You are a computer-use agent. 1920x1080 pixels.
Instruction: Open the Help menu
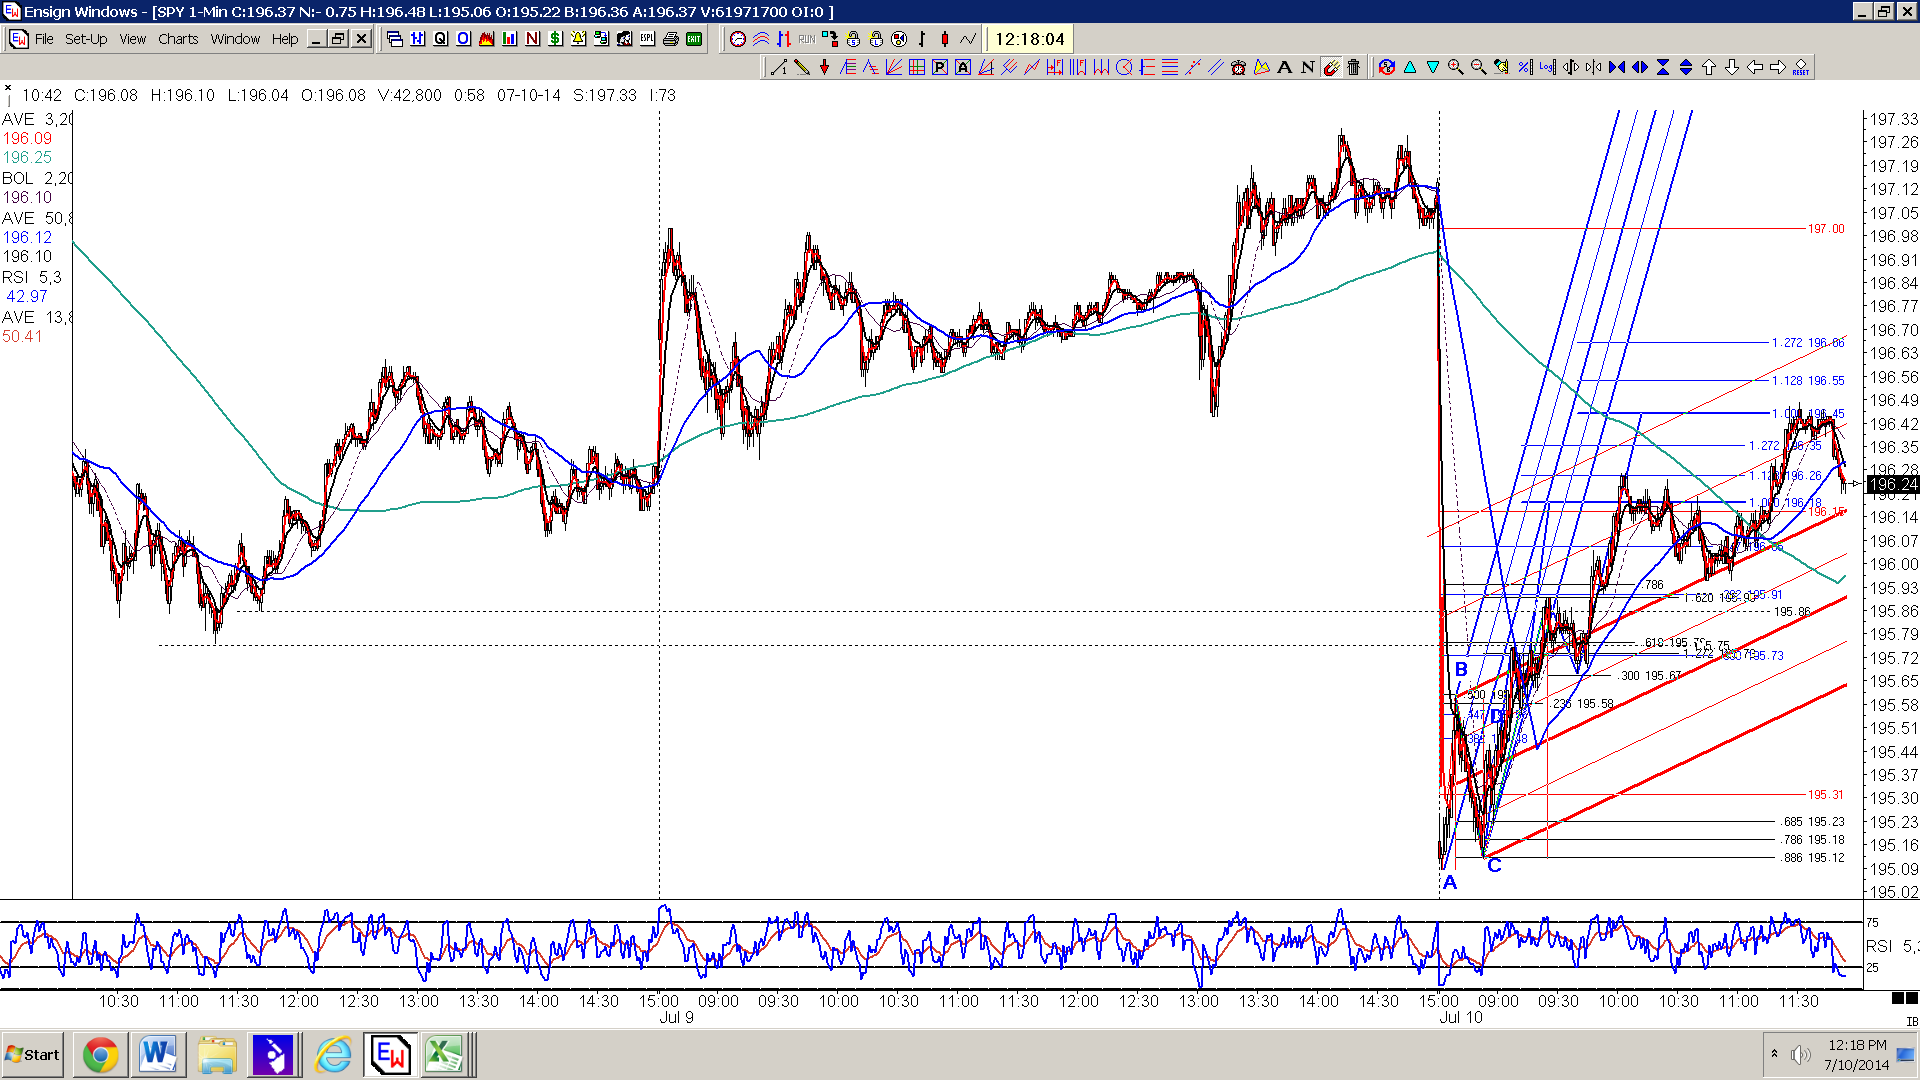[285, 39]
